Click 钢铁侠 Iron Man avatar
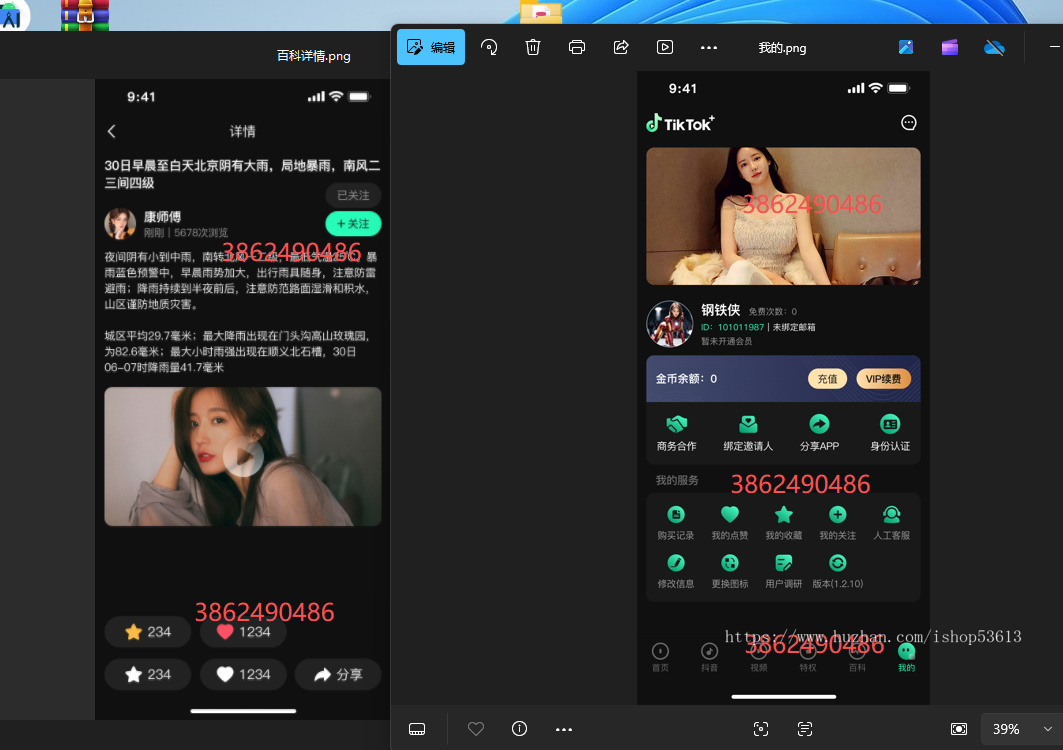 (670, 324)
